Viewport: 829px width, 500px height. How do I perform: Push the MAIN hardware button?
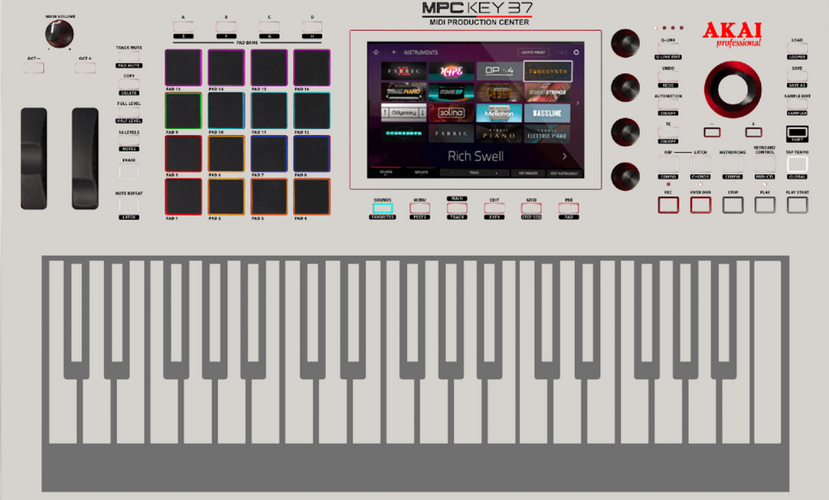[x=457, y=208]
